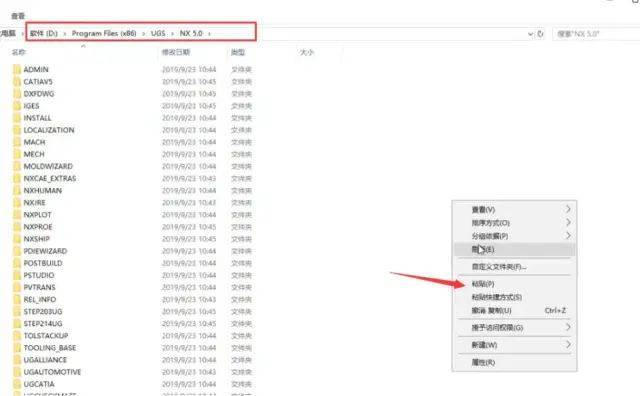Go to UGS in the breadcrumb
This screenshot has width=640, height=396.
[x=158, y=33]
